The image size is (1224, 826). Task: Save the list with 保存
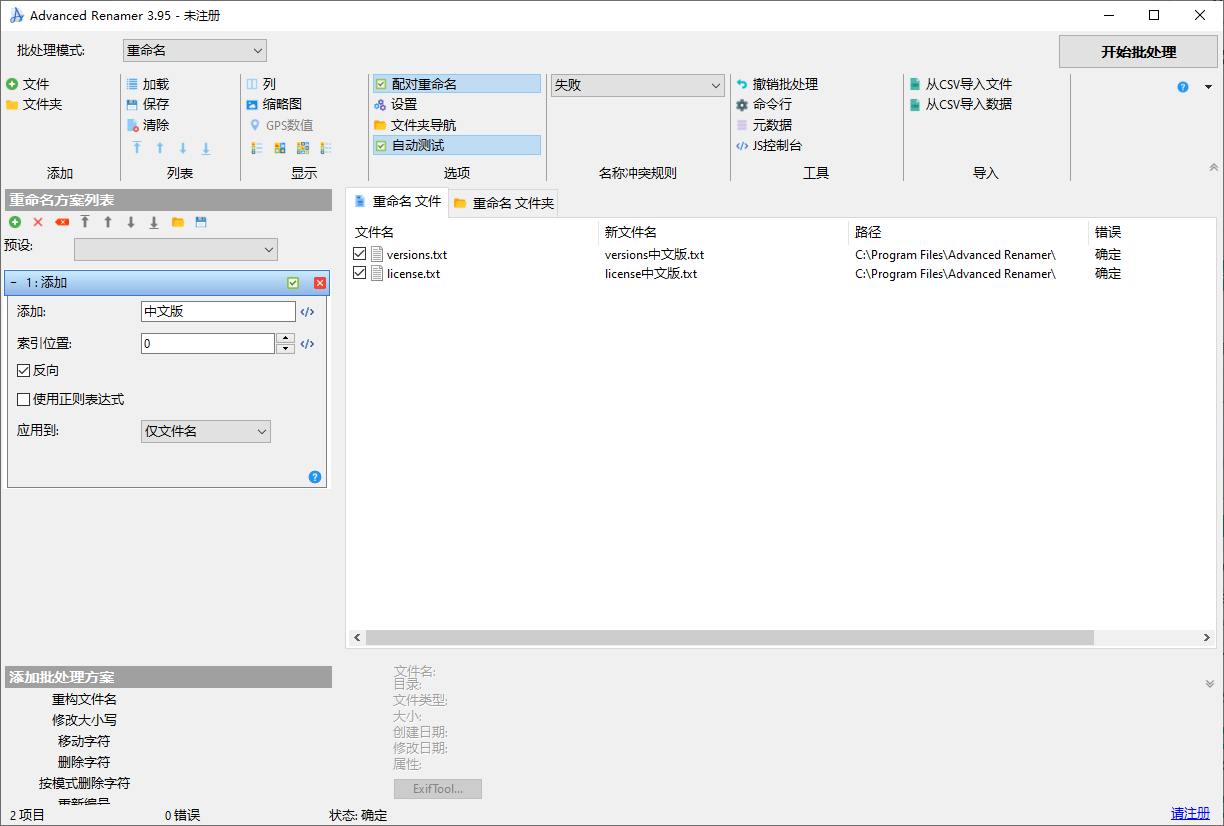pos(147,104)
